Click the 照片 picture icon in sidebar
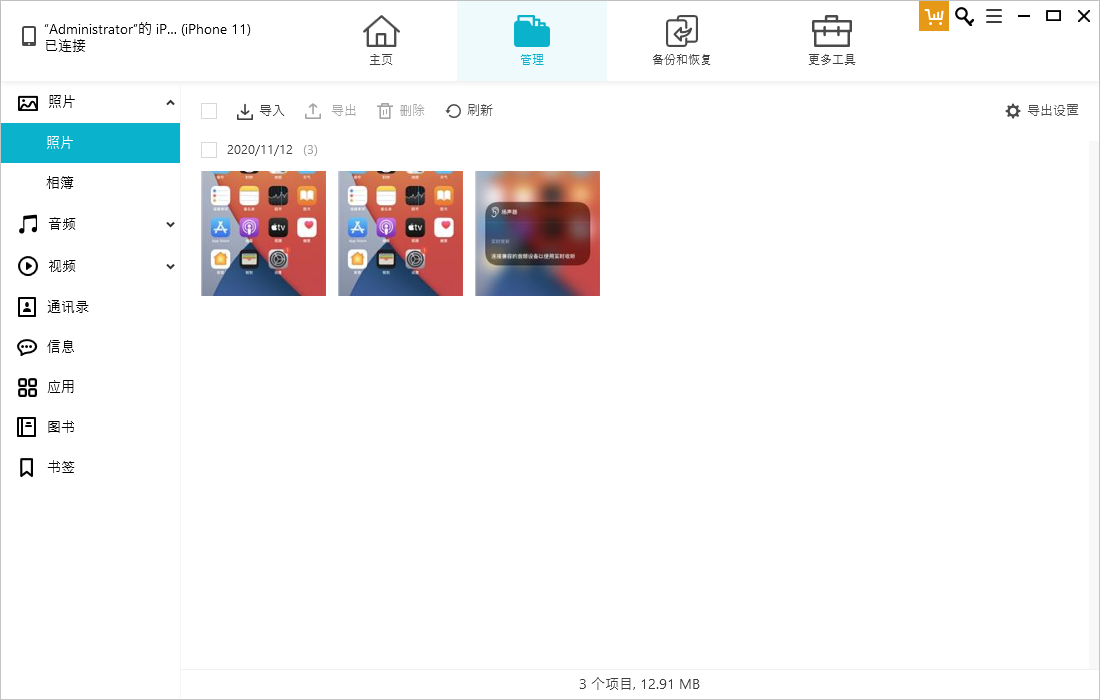This screenshot has width=1100, height=700. pos(28,103)
